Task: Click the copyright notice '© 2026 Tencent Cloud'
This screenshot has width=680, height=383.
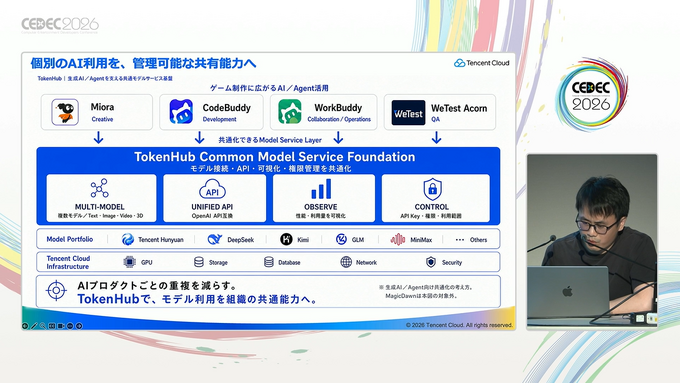Action: 459,325
